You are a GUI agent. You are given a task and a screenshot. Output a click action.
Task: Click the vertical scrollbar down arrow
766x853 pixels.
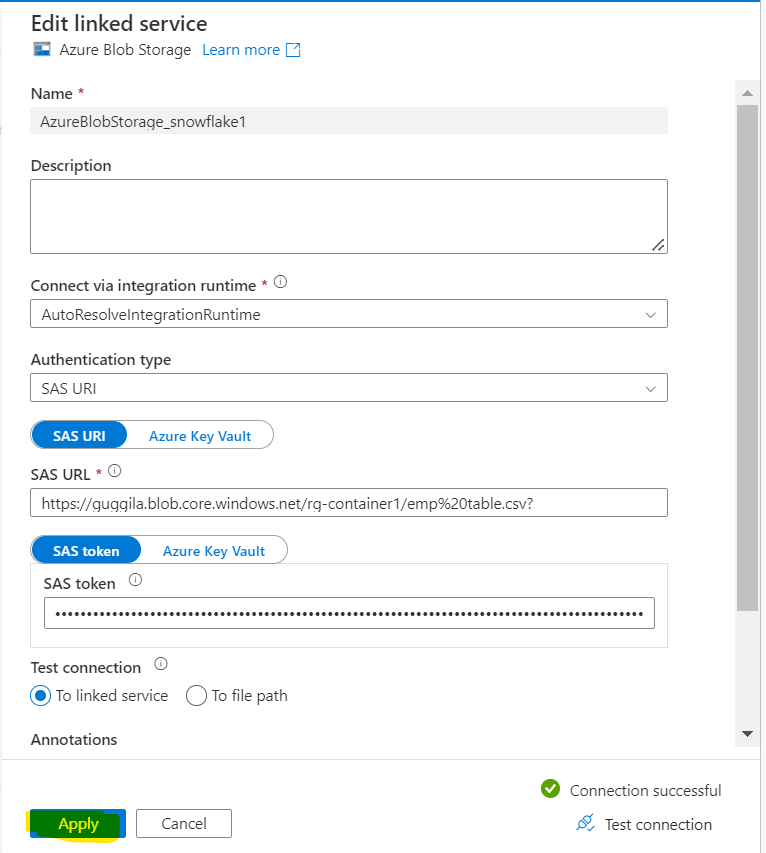coord(747,733)
